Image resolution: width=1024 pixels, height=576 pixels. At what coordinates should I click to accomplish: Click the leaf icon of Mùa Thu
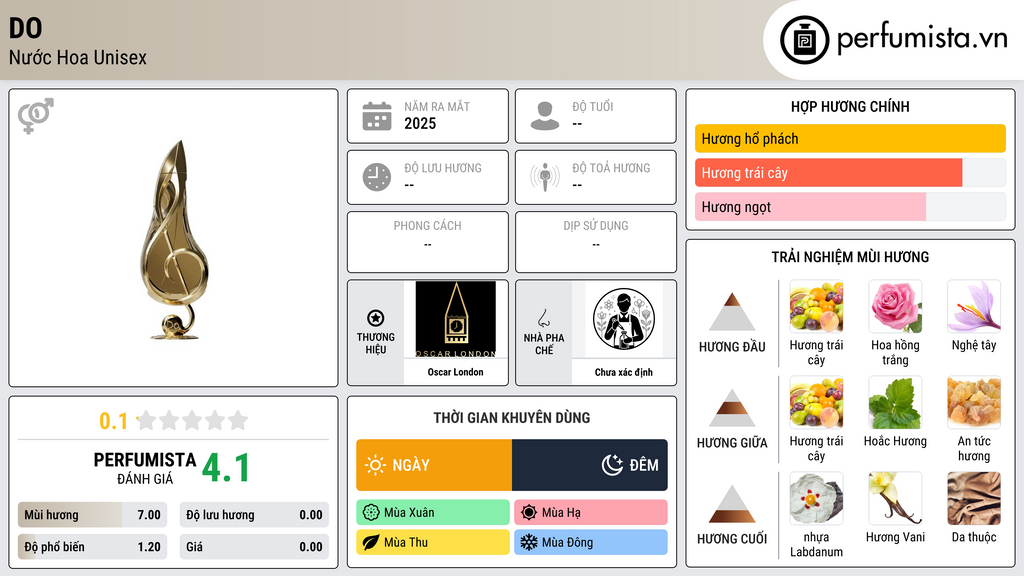[371, 542]
